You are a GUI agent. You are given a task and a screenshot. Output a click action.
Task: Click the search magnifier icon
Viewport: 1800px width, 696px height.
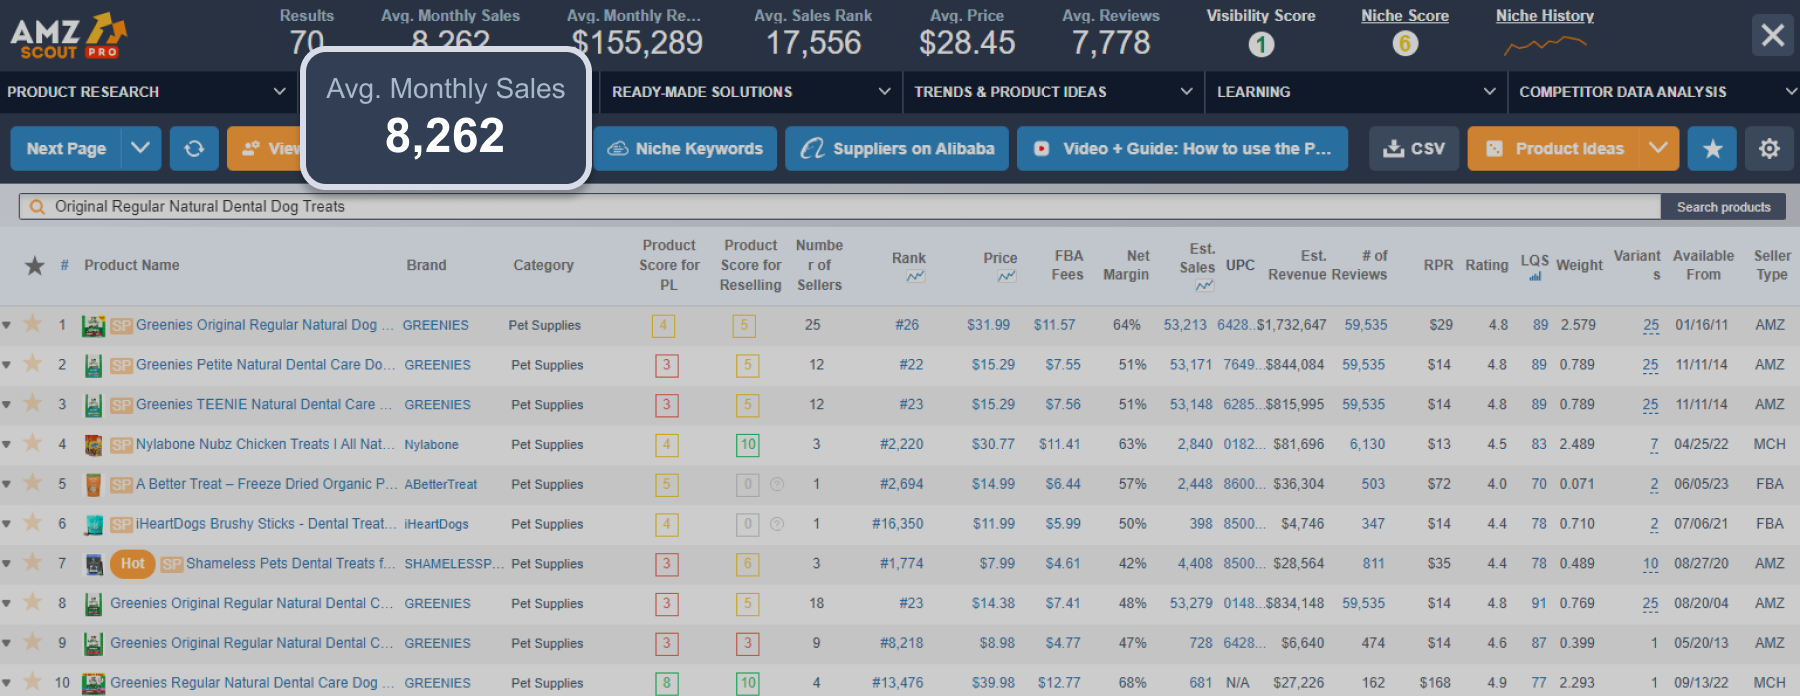pyautogui.click(x=37, y=207)
